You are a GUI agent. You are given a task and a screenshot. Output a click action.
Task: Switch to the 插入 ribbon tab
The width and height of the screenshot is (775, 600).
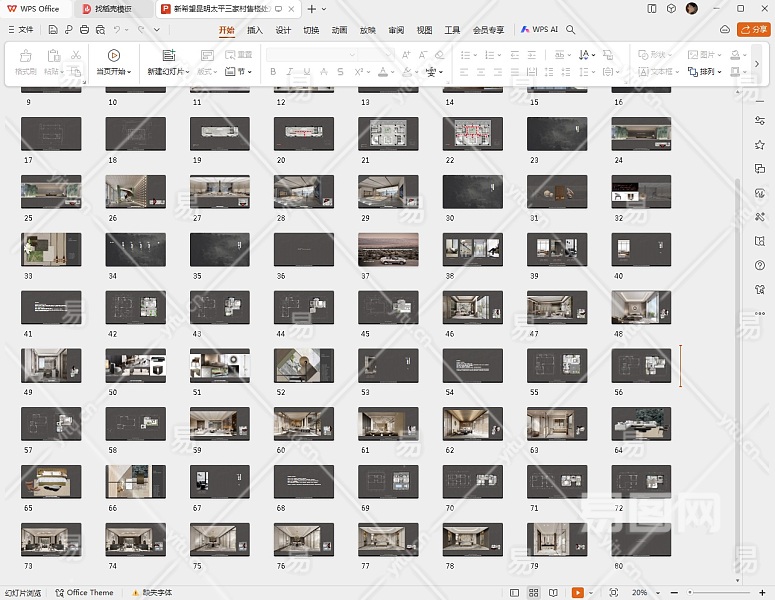click(255, 30)
